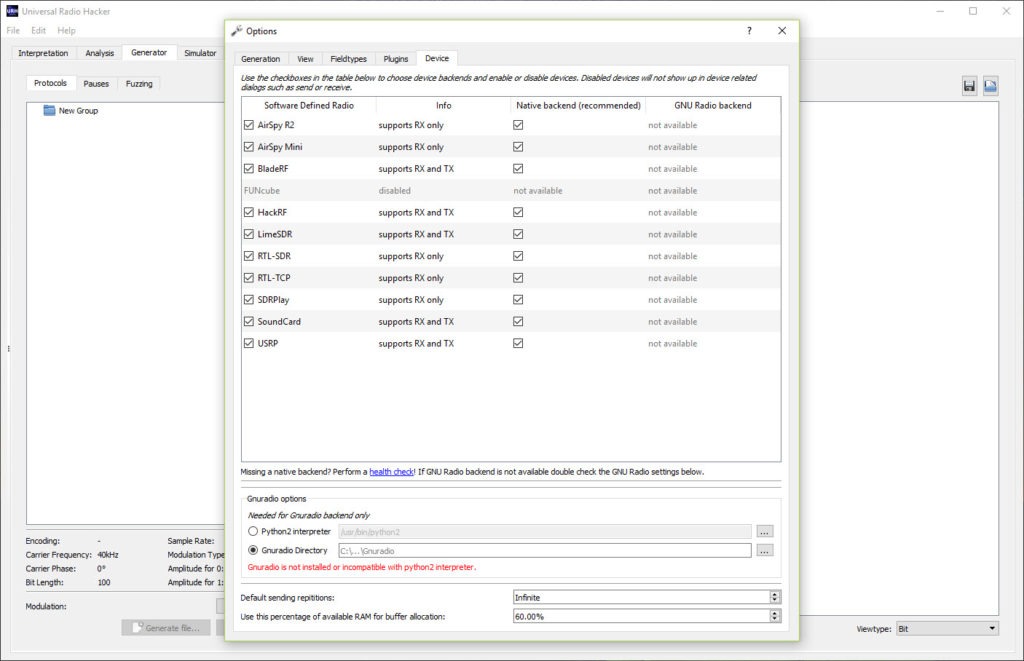Screen dimensions: 1024x661
Task: Open the Fieldtypes options tab
Action: [x=348, y=59]
